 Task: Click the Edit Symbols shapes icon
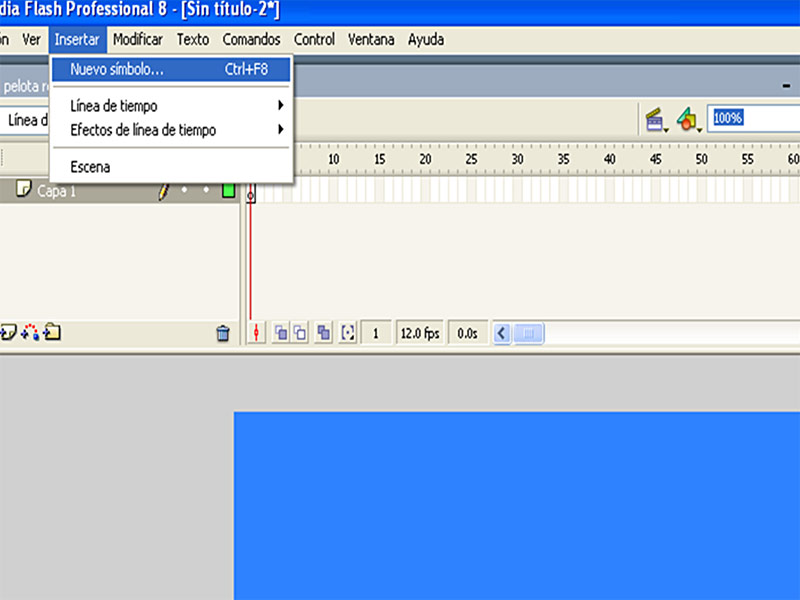point(687,120)
